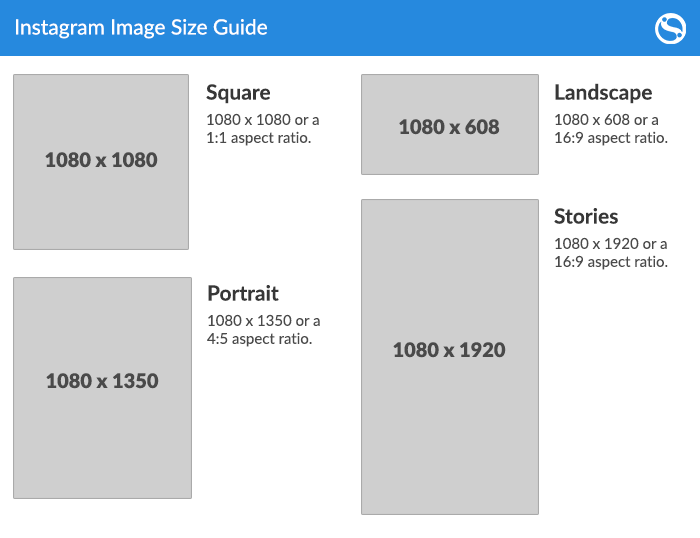Click the 'Portrait' heading
Viewport: 700px width, 538px height.
pyautogui.click(x=243, y=294)
